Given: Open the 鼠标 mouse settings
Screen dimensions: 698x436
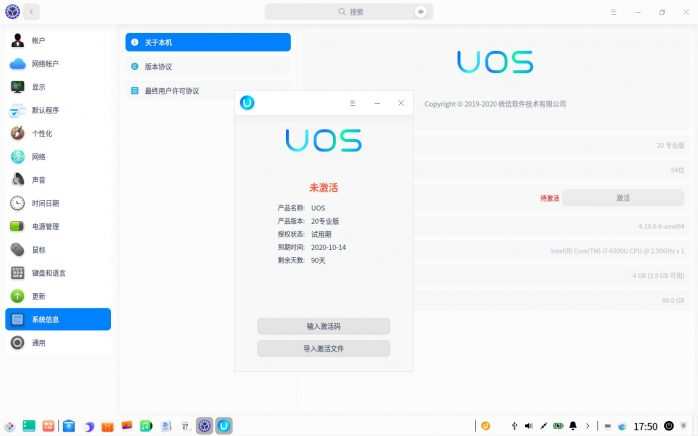Looking at the screenshot, I should (58, 249).
